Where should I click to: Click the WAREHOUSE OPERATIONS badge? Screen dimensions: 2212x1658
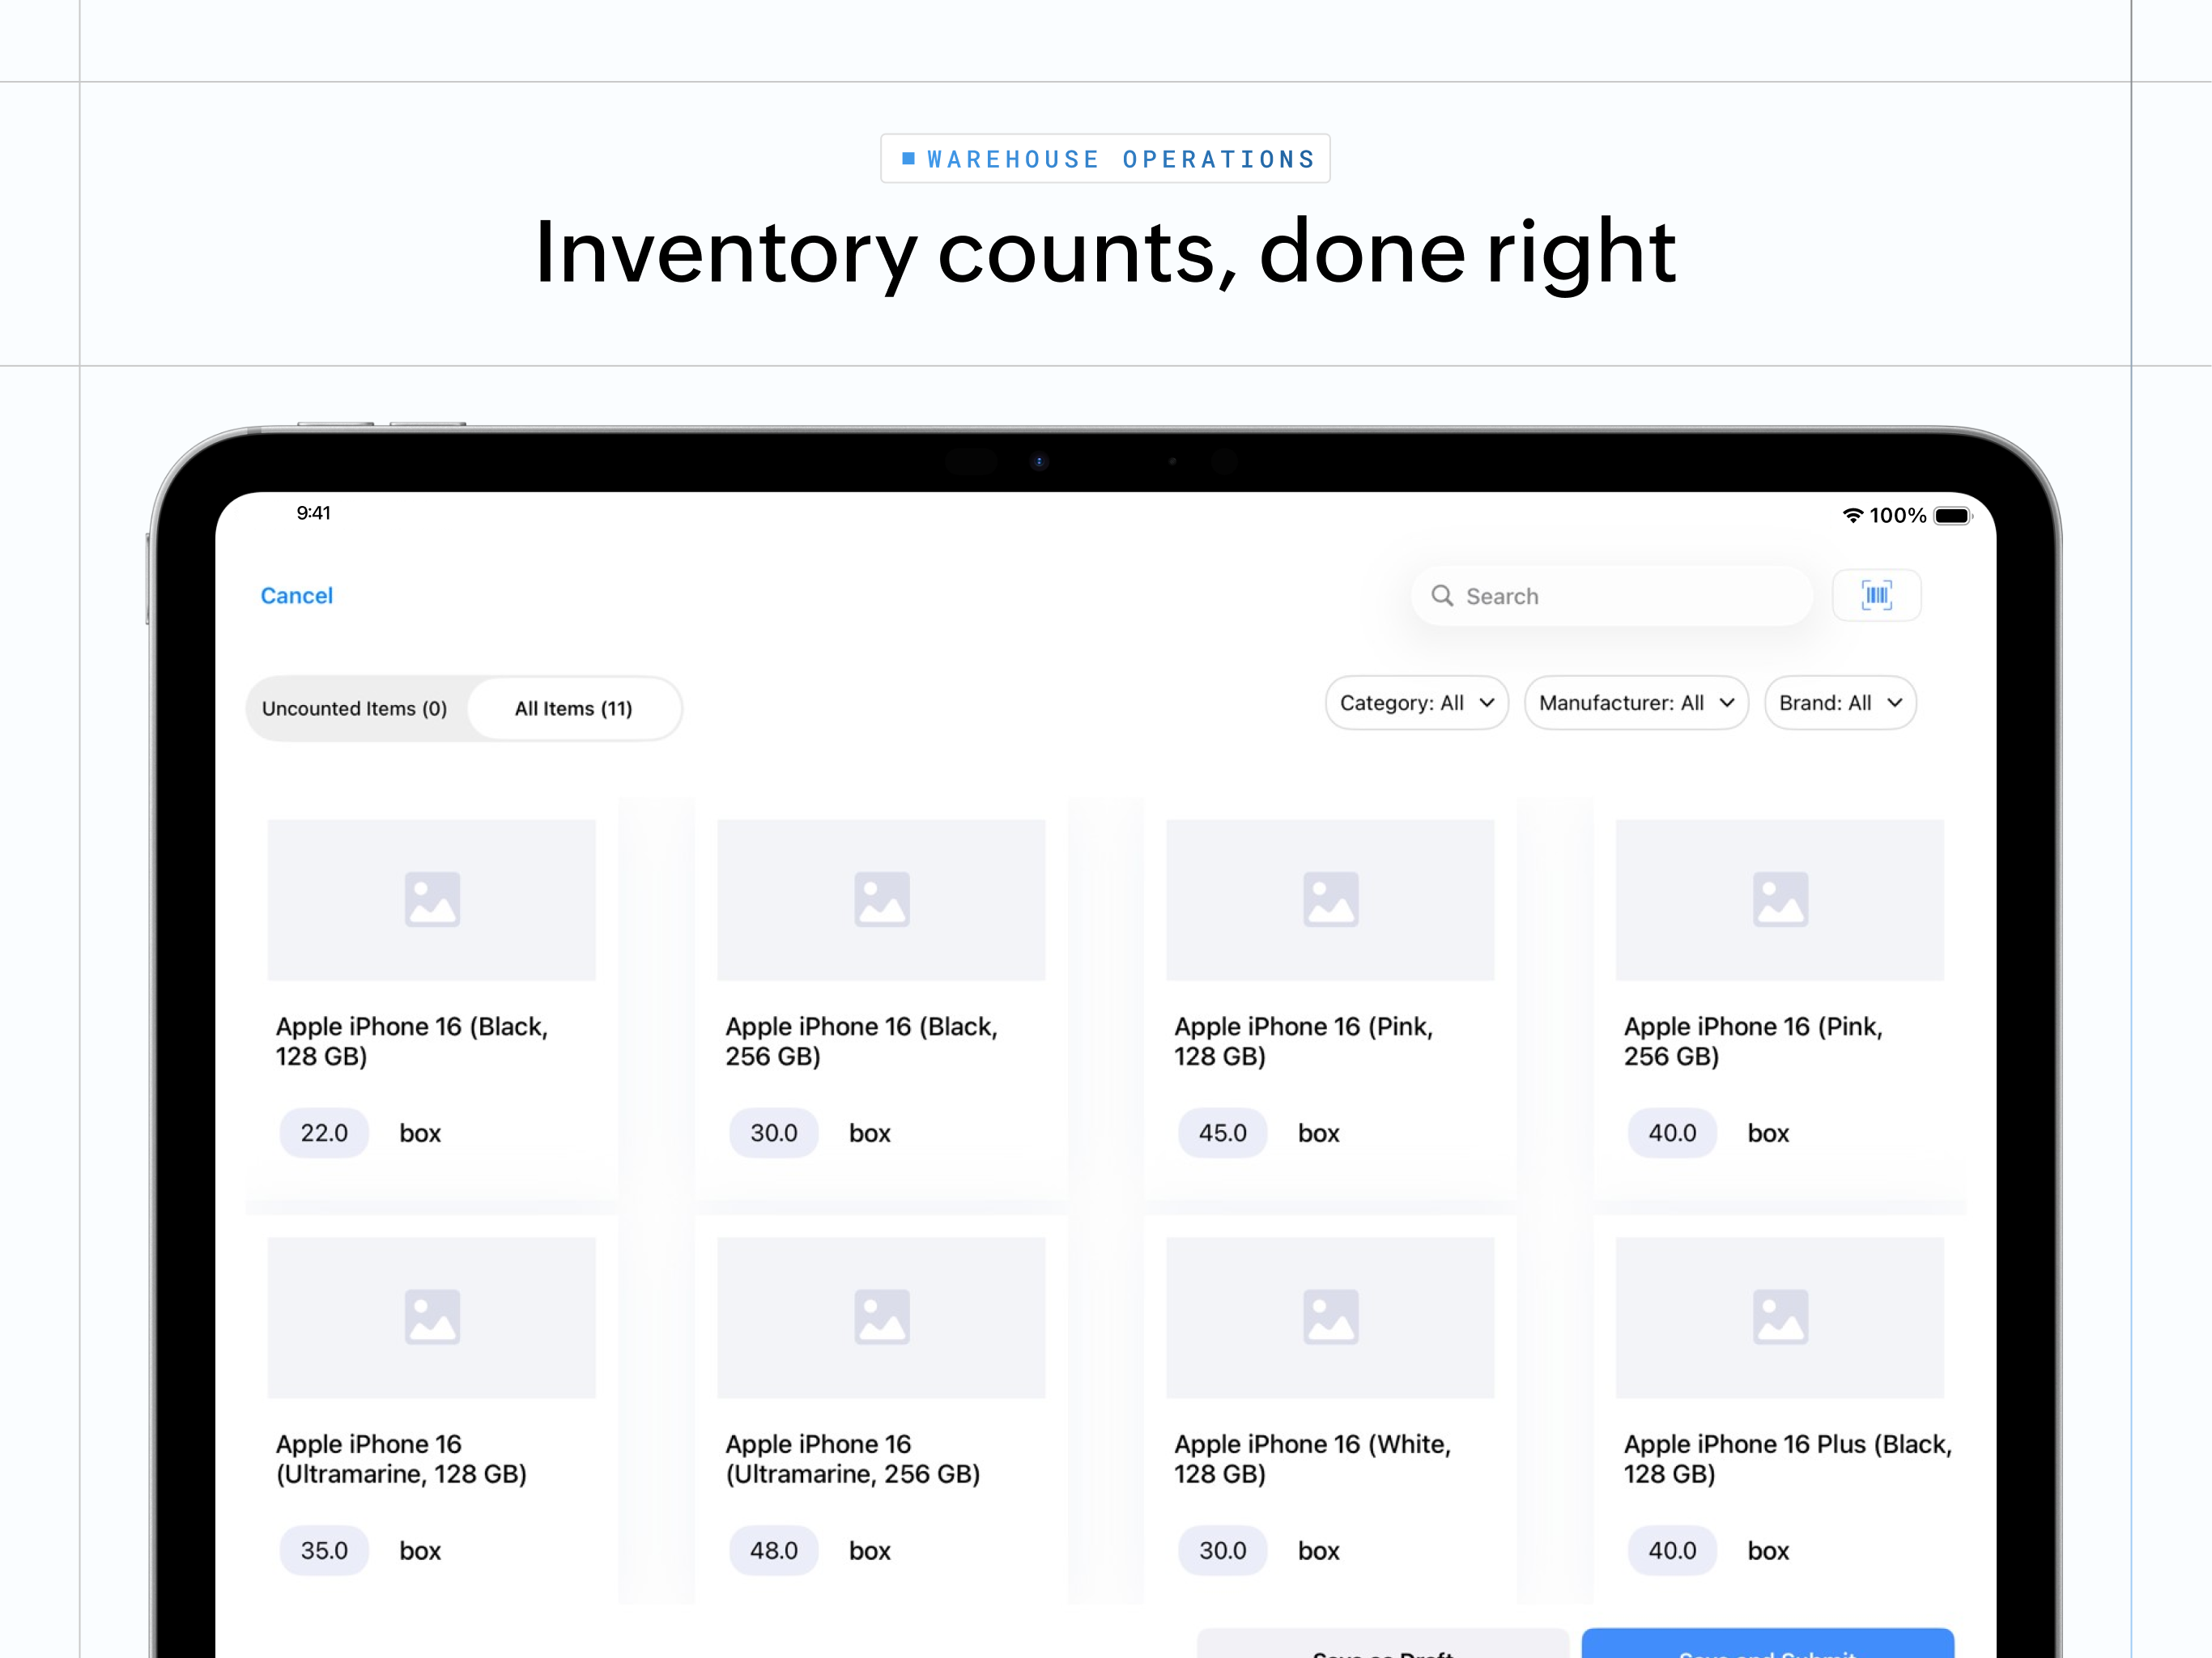[x=1105, y=159]
